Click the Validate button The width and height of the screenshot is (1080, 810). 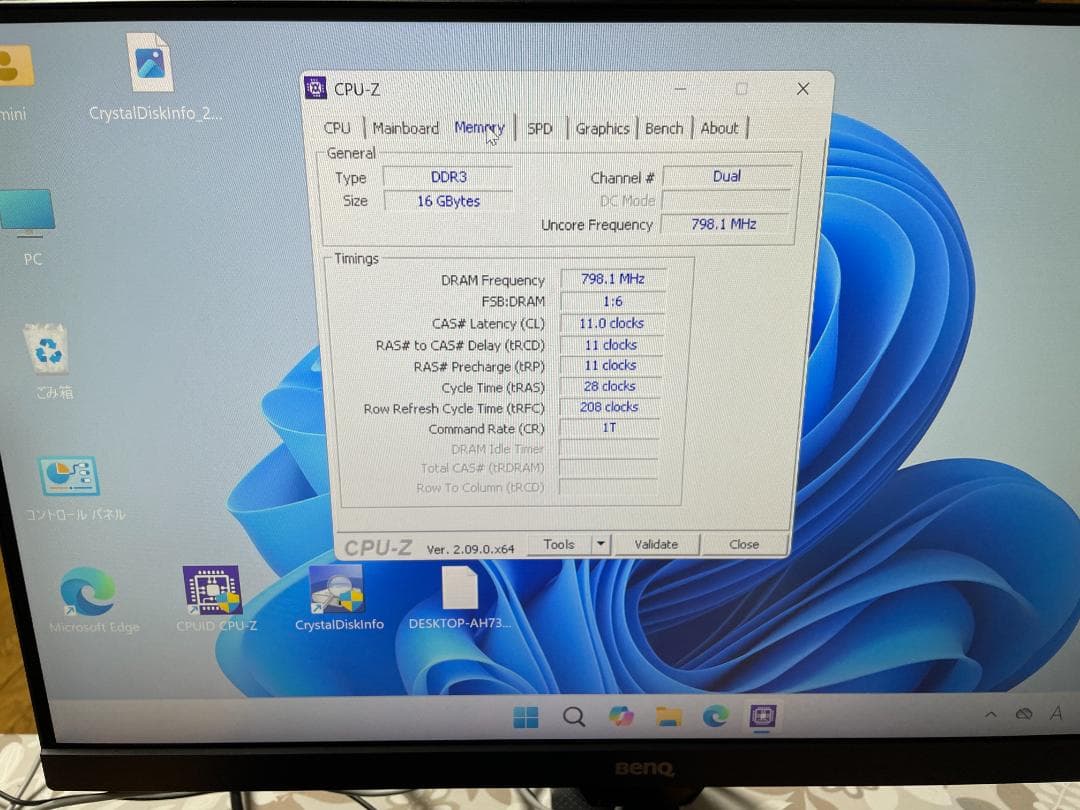tap(657, 544)
